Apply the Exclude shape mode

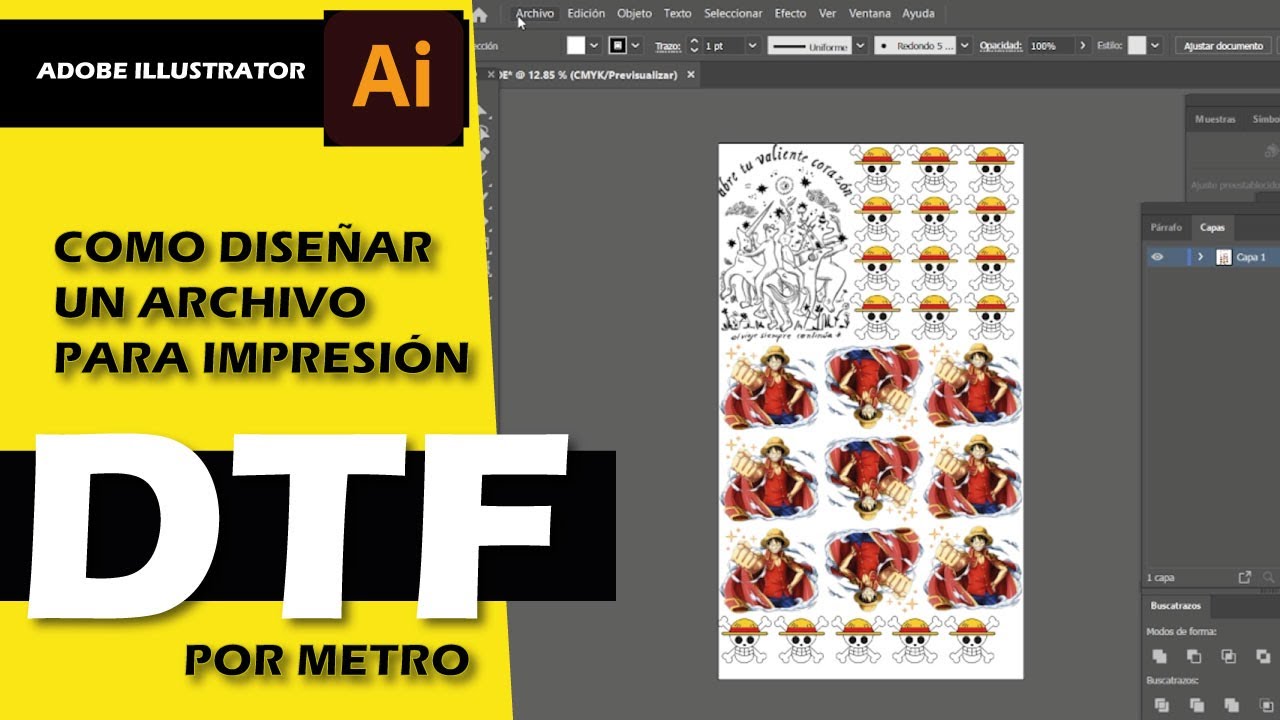pos(1263,656)
